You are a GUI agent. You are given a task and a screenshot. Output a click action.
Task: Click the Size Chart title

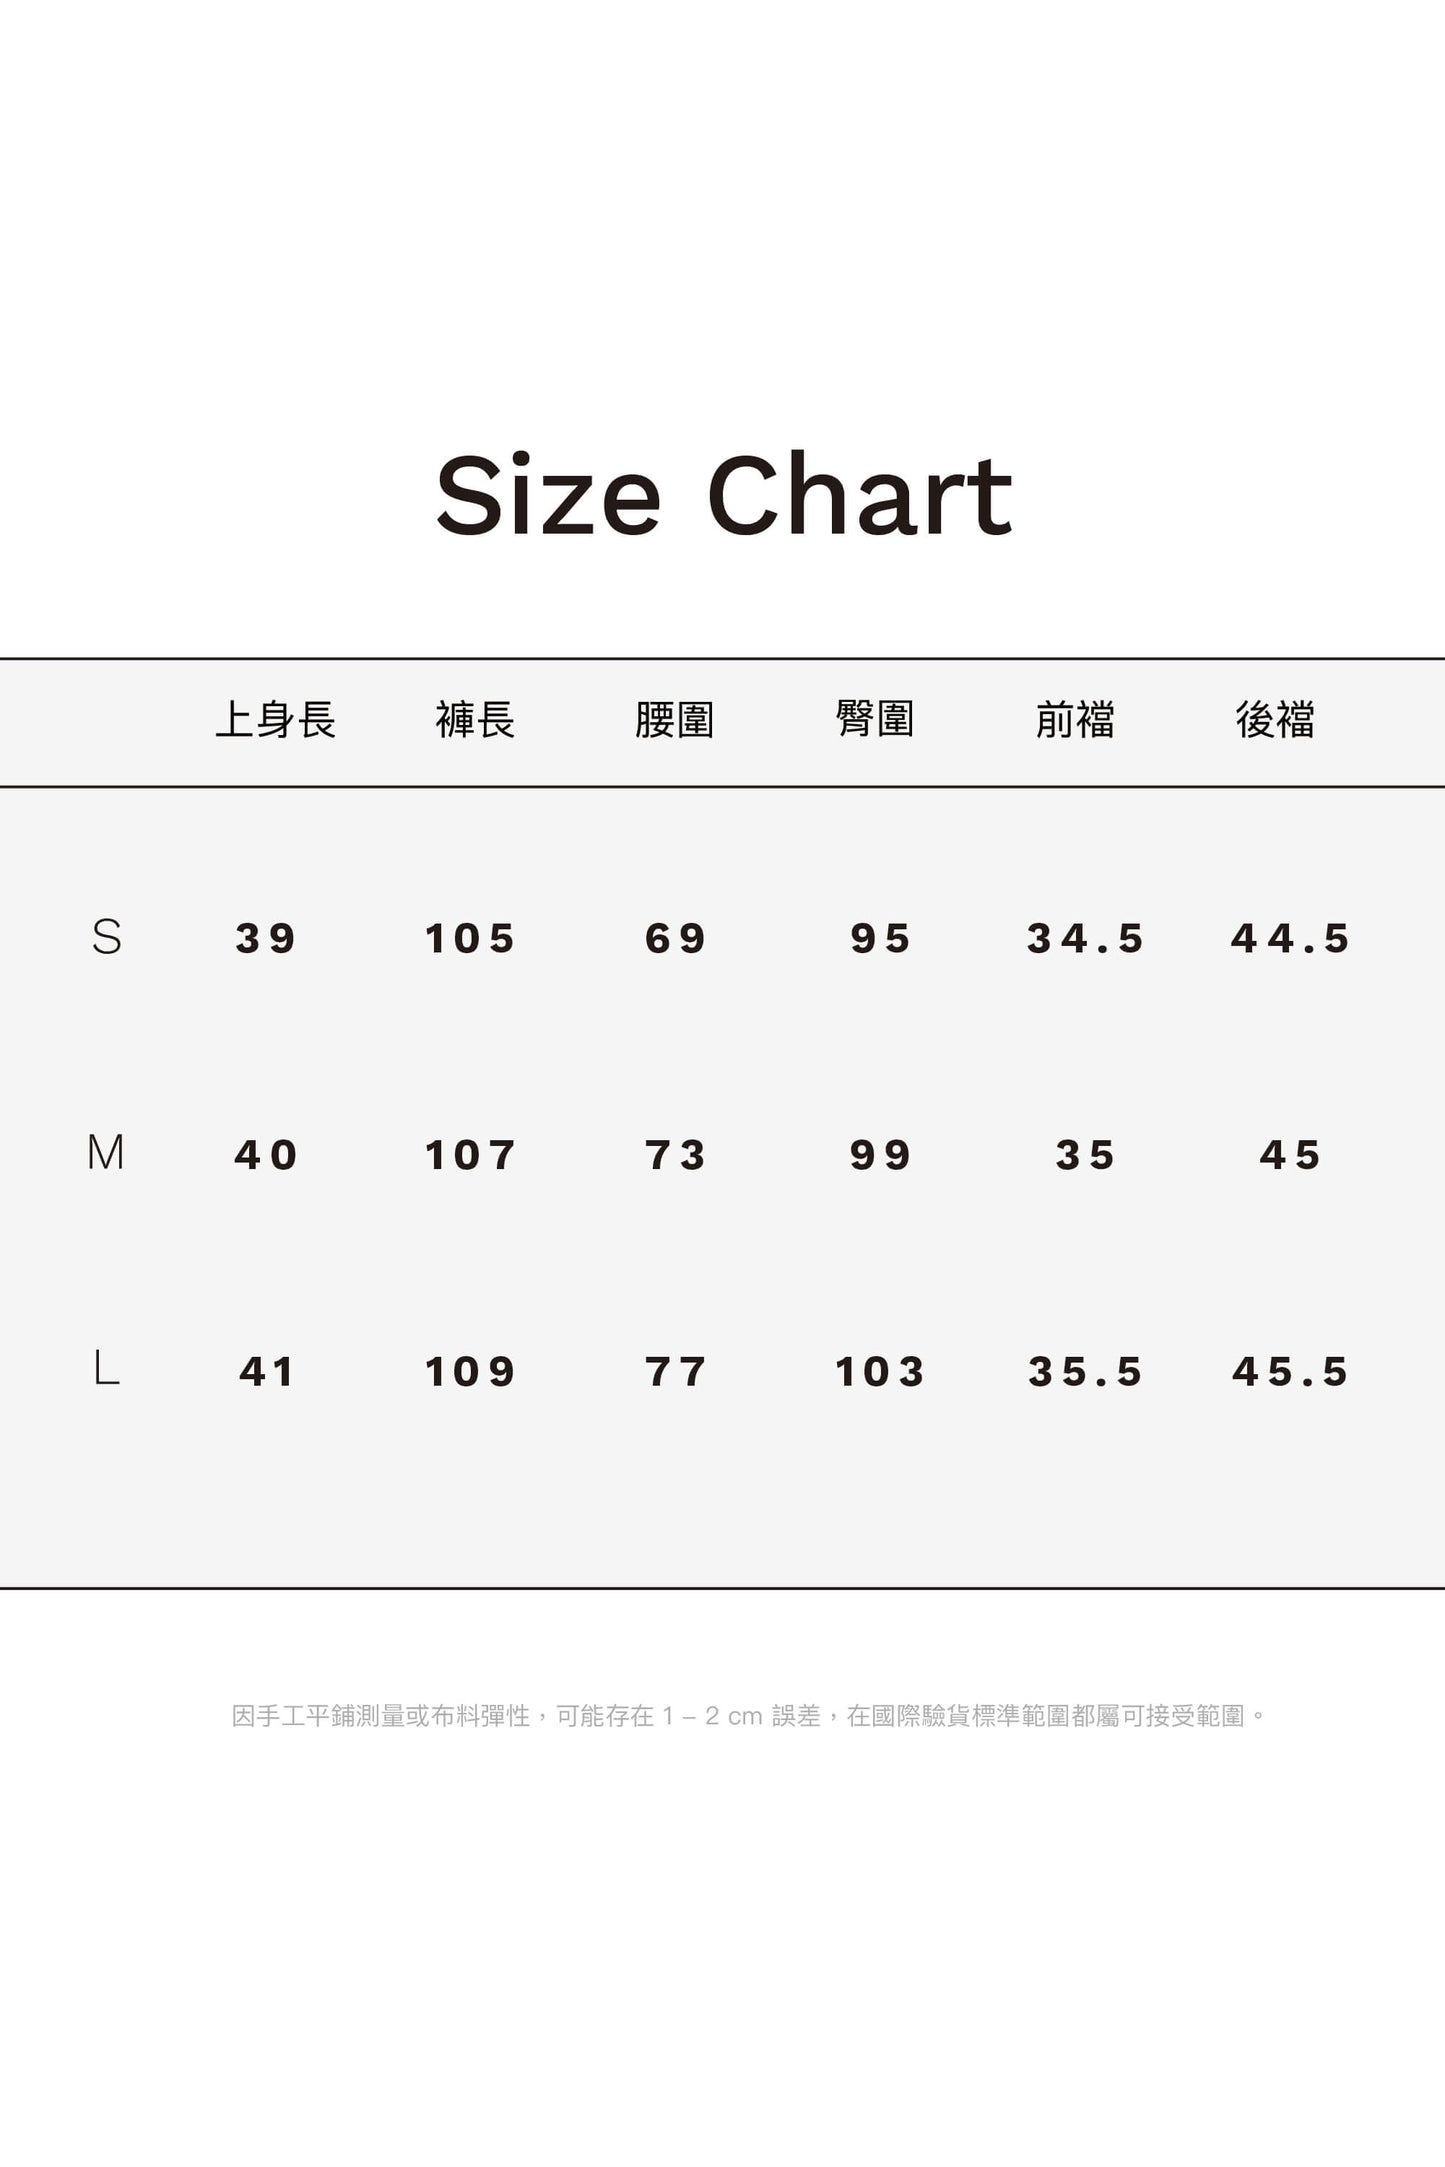point(724,496)
